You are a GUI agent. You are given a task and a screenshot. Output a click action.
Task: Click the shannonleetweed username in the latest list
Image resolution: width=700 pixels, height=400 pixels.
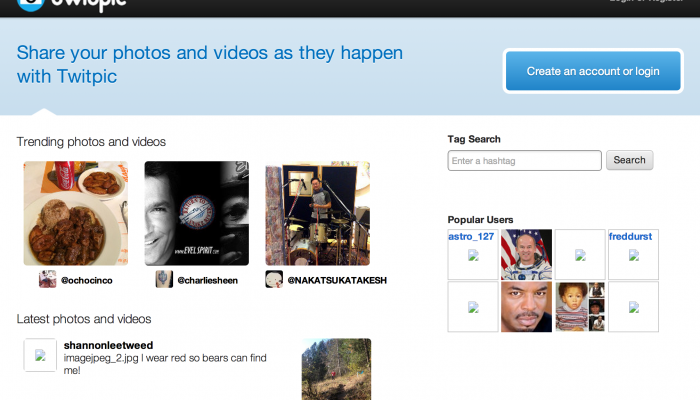(x=108, y=345)
